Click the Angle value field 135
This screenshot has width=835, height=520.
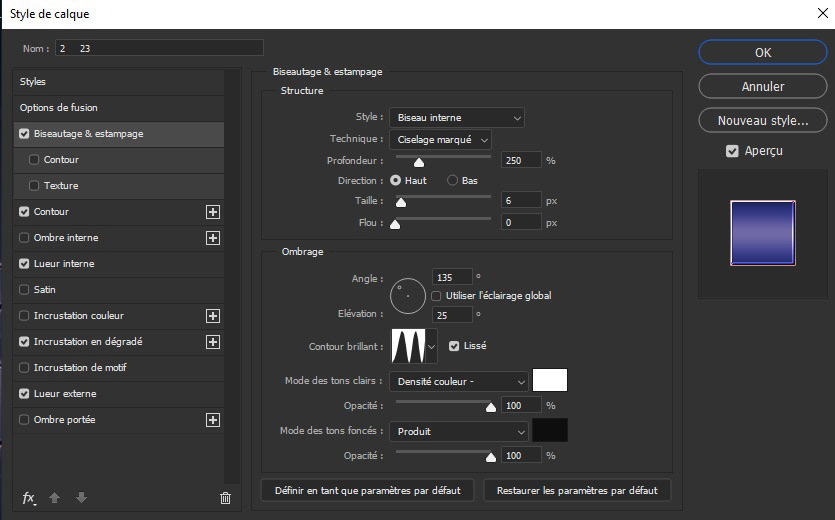pyautogui.click(x=452, y=278)
